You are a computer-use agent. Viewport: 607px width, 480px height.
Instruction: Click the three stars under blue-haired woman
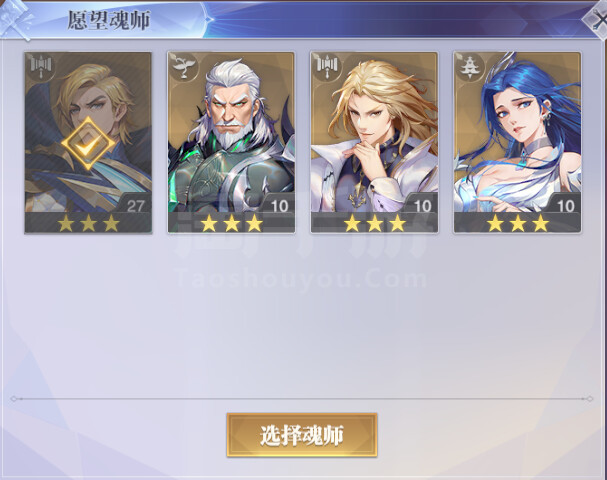pos(518,223)
